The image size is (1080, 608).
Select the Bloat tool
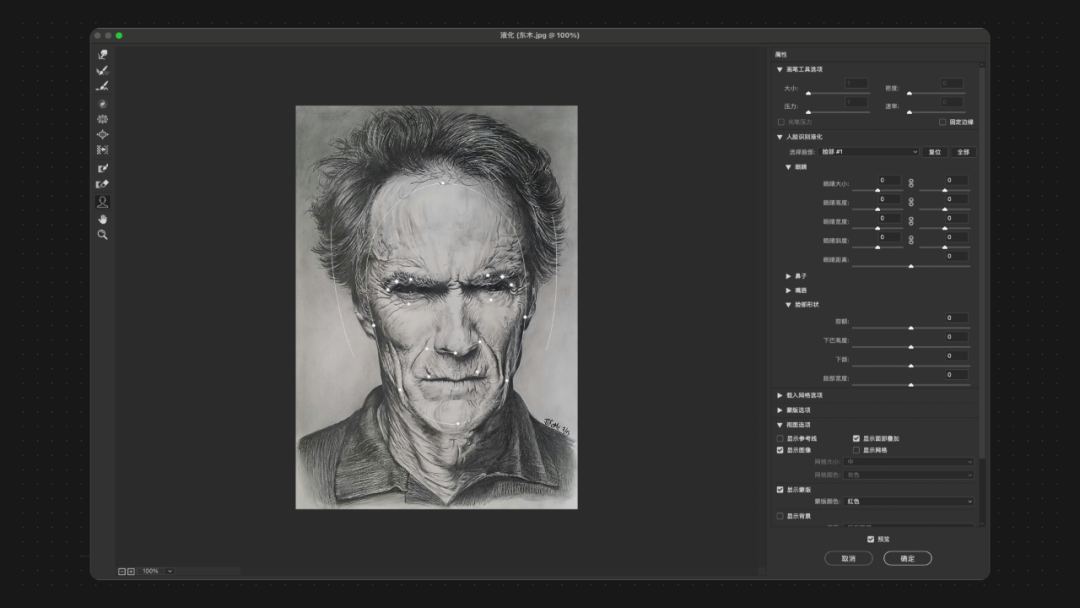[x=102, y=134]
